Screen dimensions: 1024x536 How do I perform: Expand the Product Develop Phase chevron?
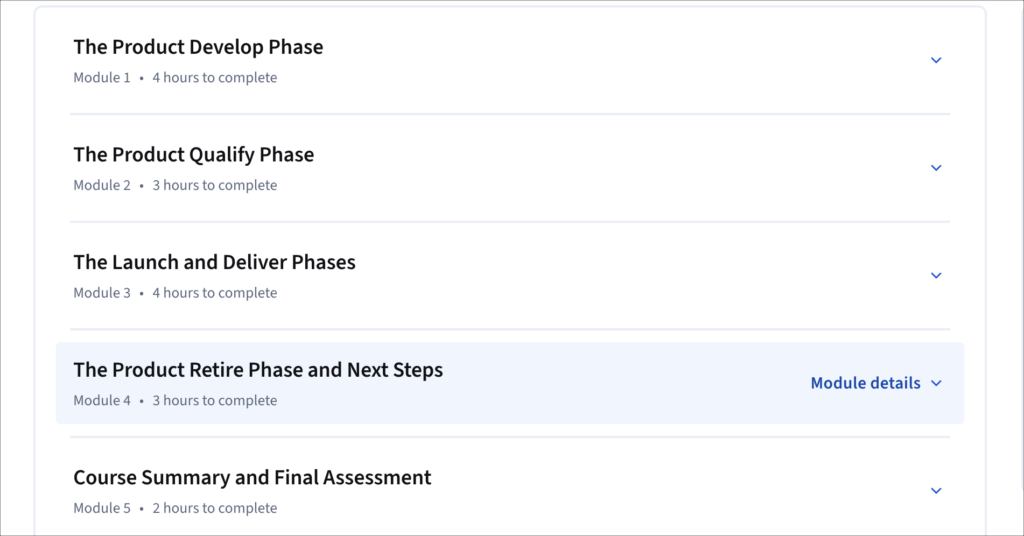(936, 60)
